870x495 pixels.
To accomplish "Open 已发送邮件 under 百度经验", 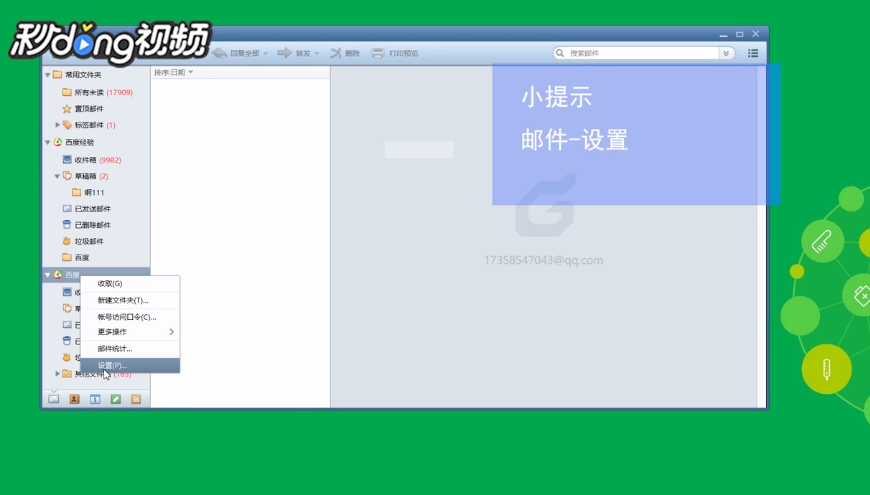I will click(87, 209).
